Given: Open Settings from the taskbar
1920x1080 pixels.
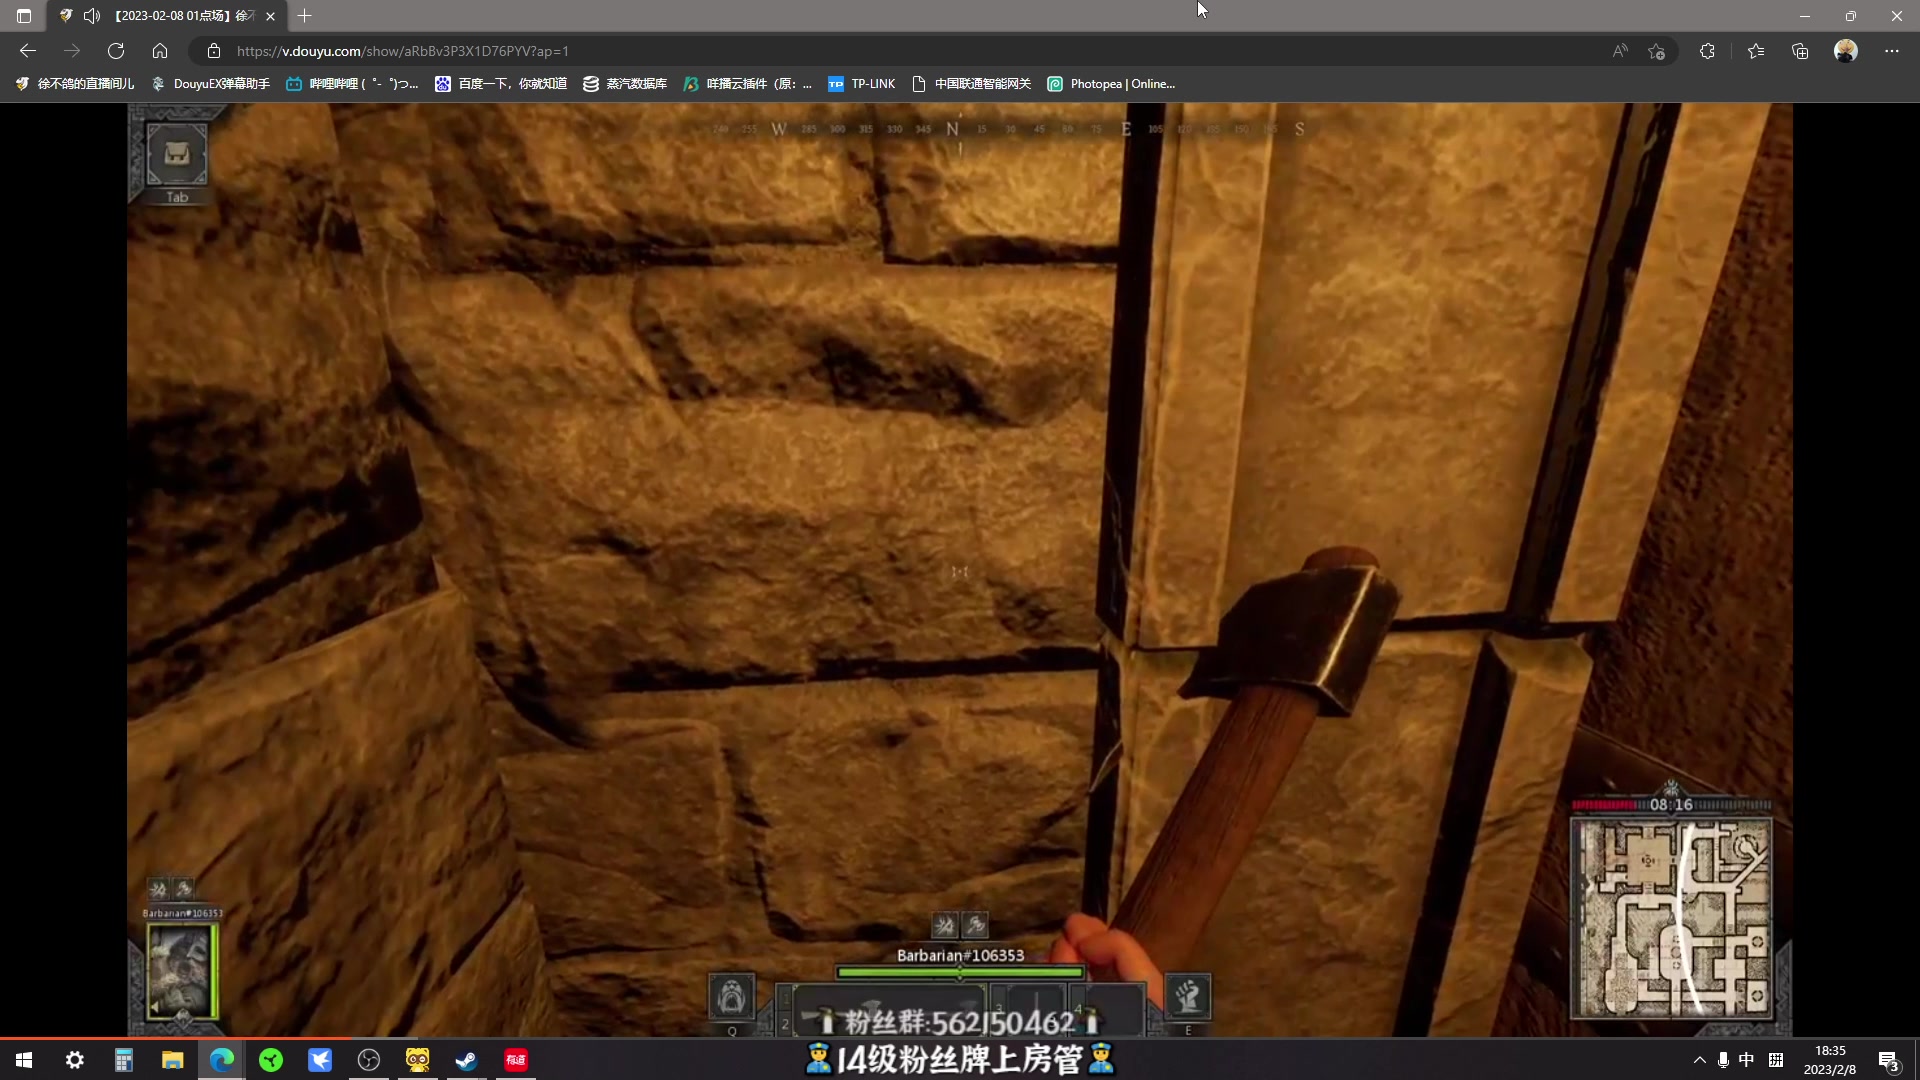Looking at the screenshot, I should [x=75, y=1060].
